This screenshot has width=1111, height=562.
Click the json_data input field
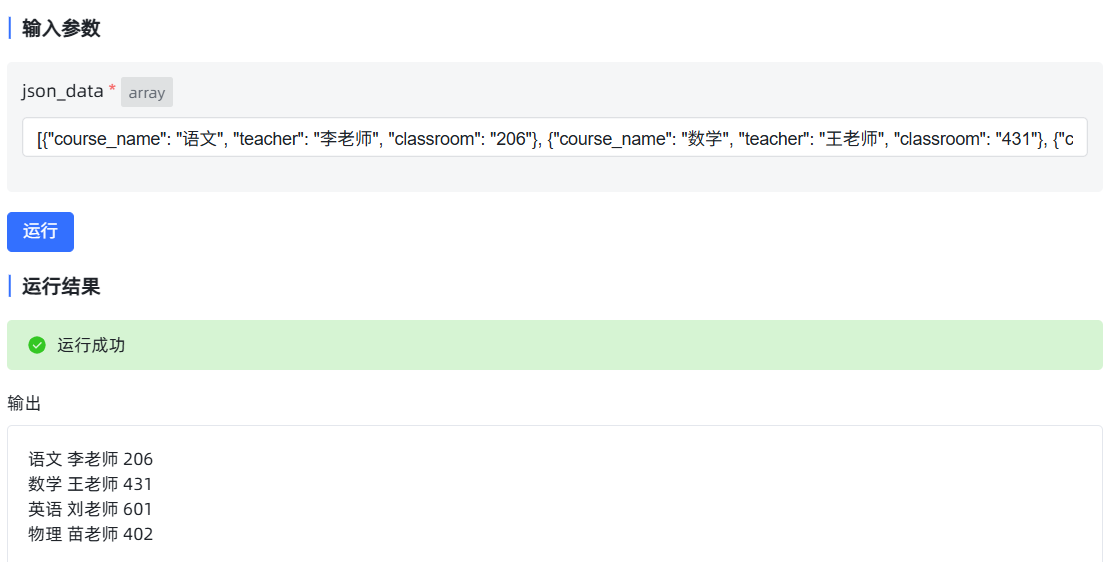coord(555,137)
